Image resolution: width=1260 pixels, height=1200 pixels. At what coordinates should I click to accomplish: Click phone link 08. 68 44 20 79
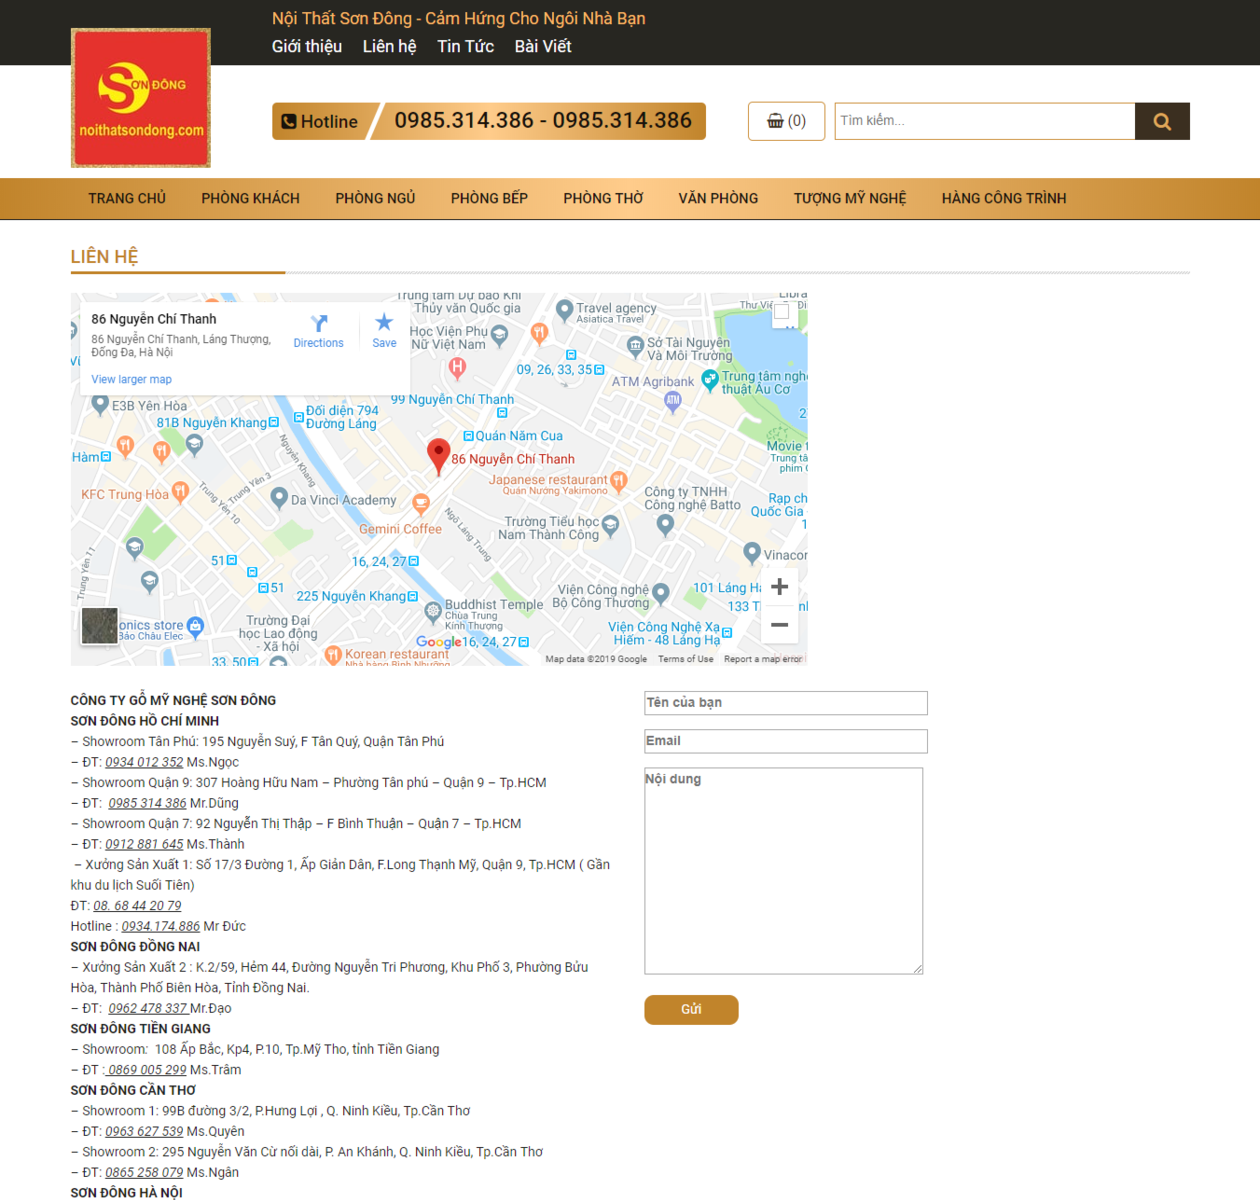pyautogui.click(x=137, y=906)
